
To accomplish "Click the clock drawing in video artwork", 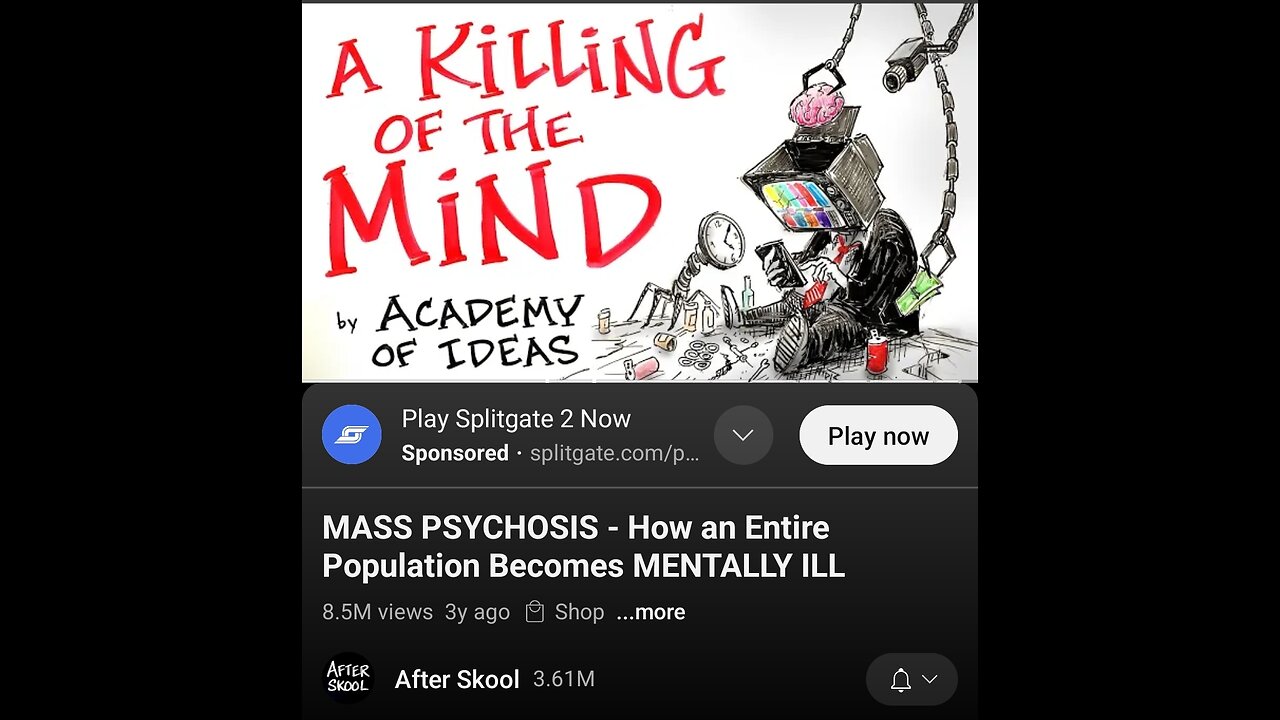I will [720, 243].
